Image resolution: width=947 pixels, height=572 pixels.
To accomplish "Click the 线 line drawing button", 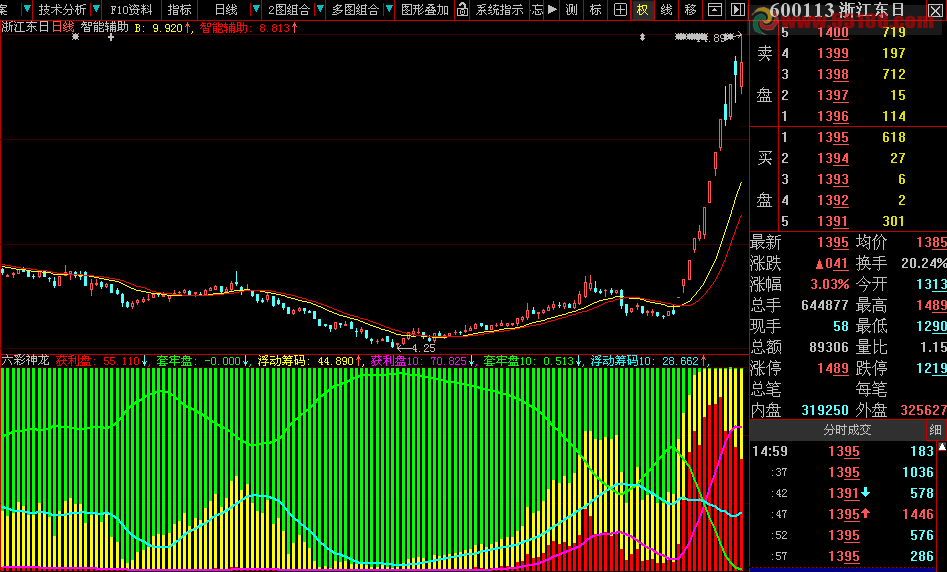I will click(x=666, y=10).
